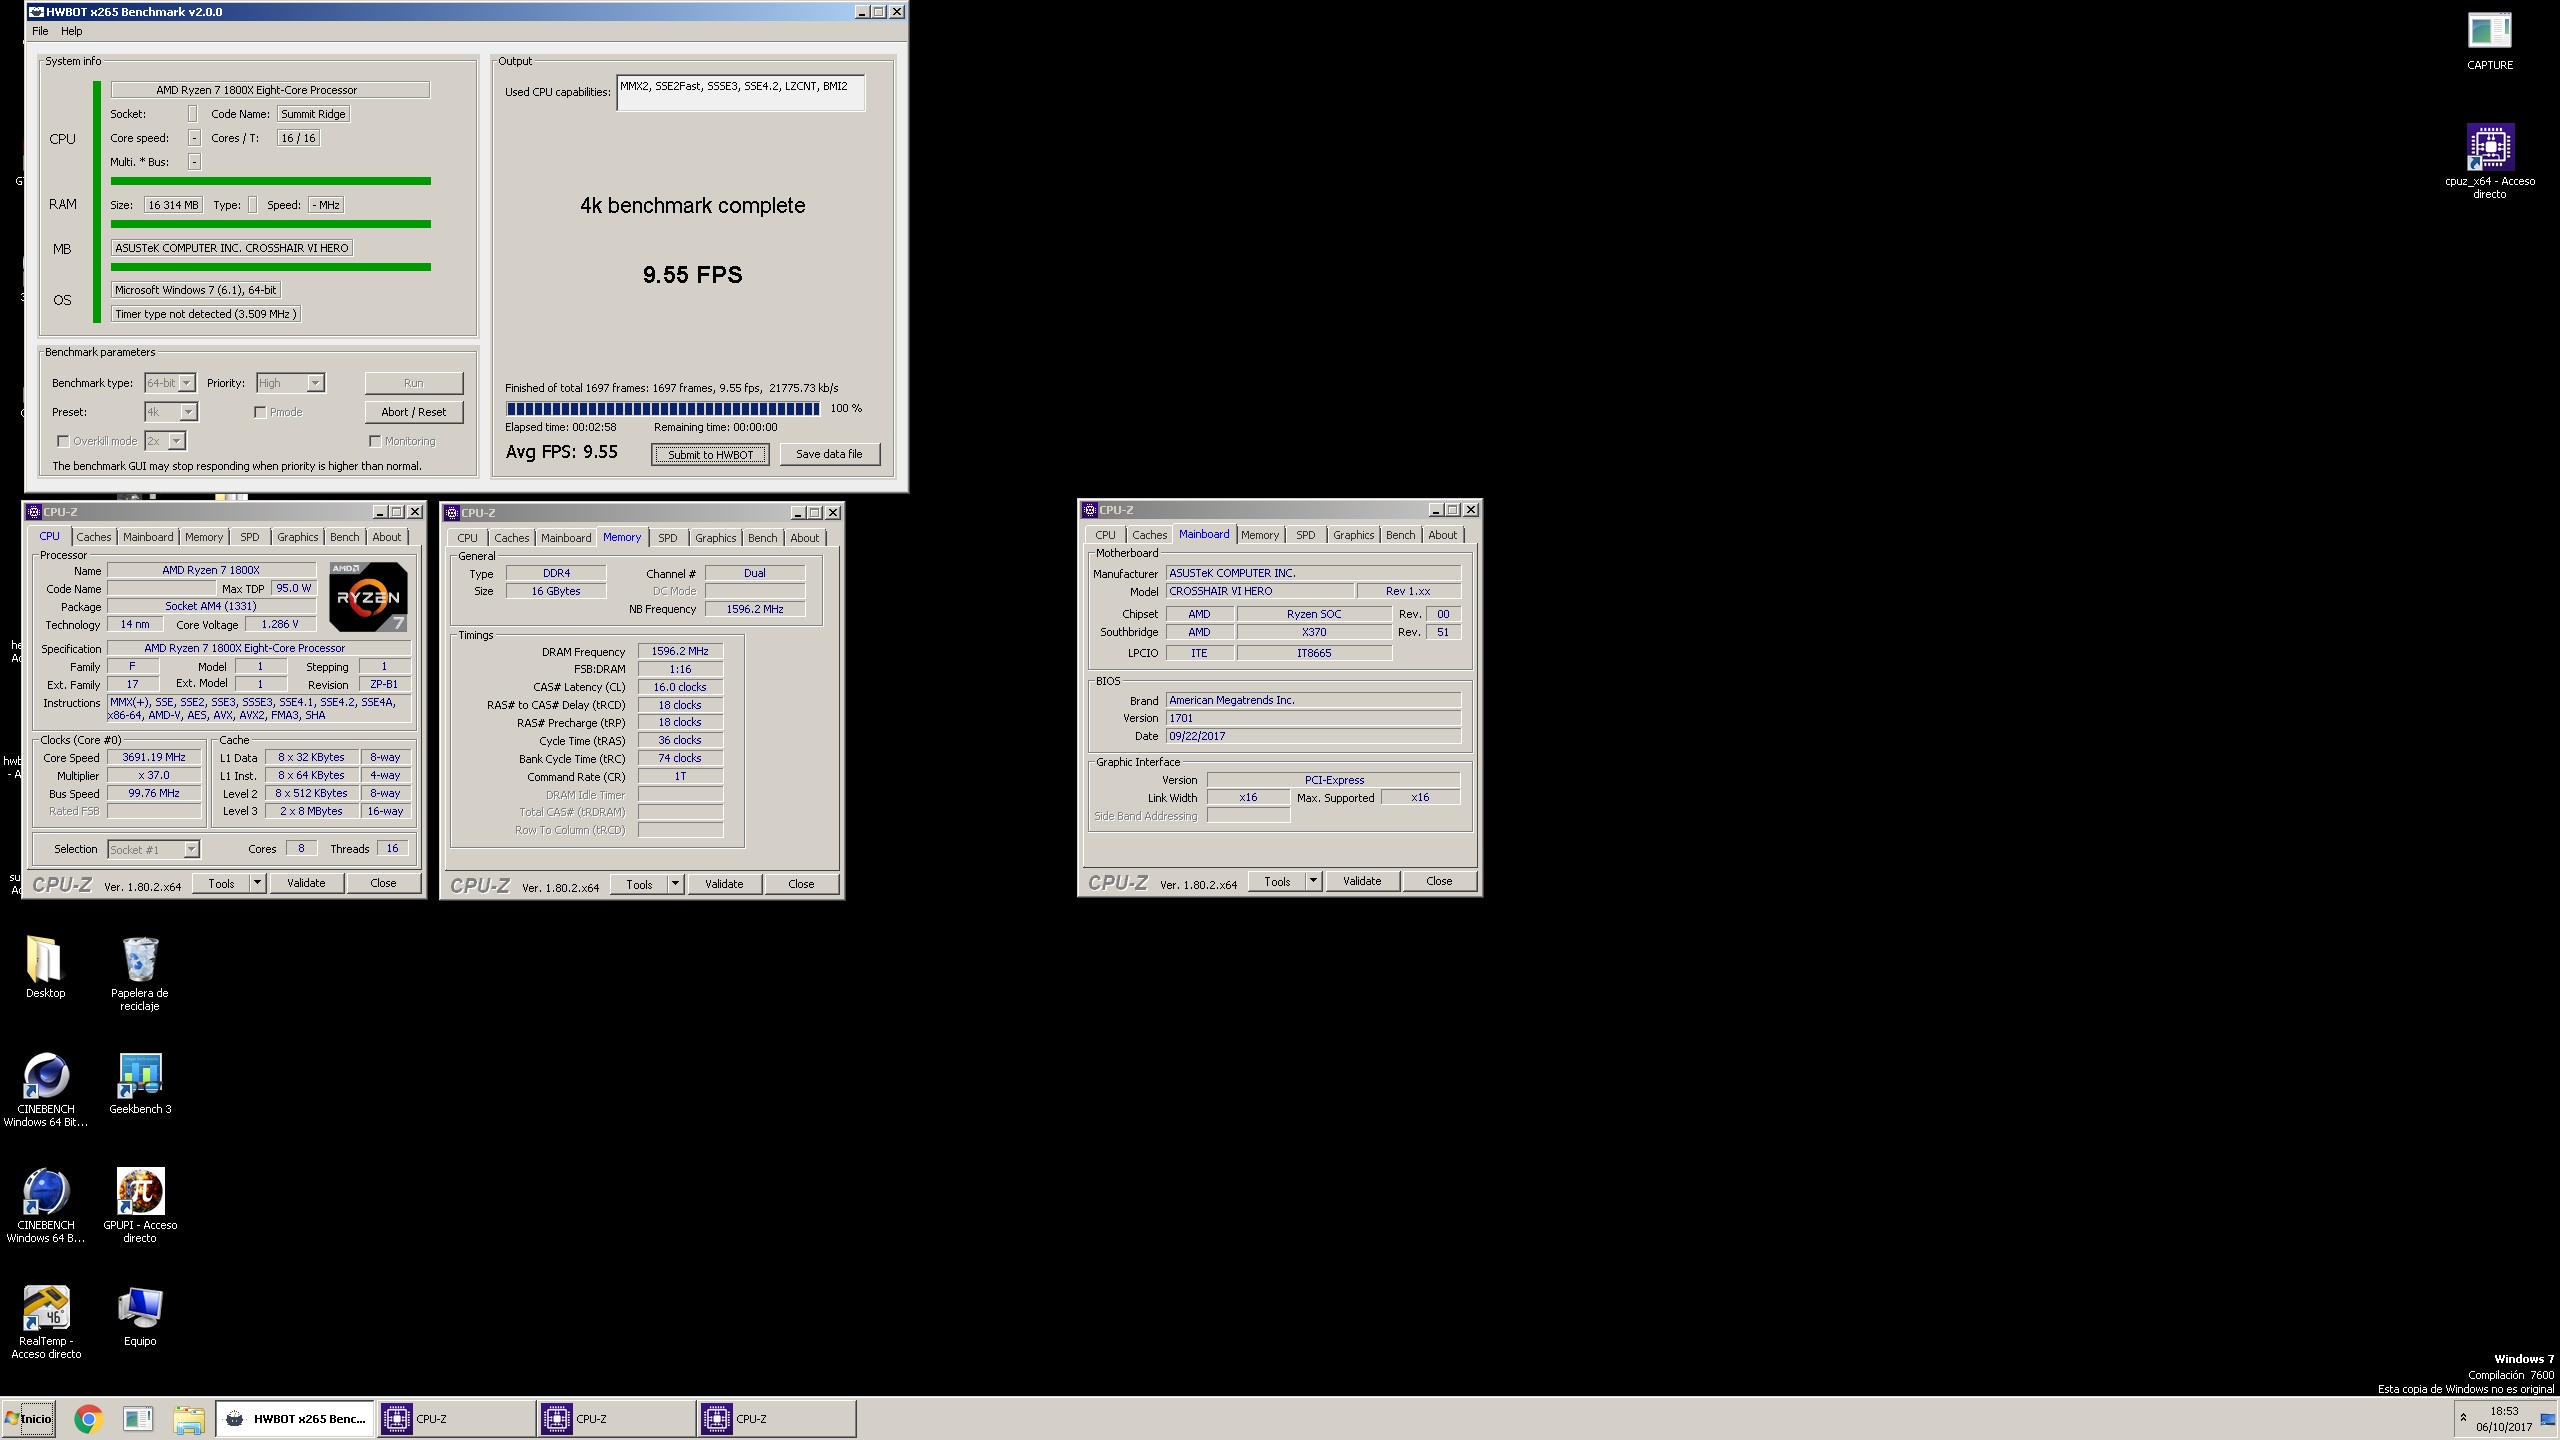Switch to Caches tab in CPU-Z CPU window
Viewport: 2560px width, 1440px height.
tap(94, 537)
